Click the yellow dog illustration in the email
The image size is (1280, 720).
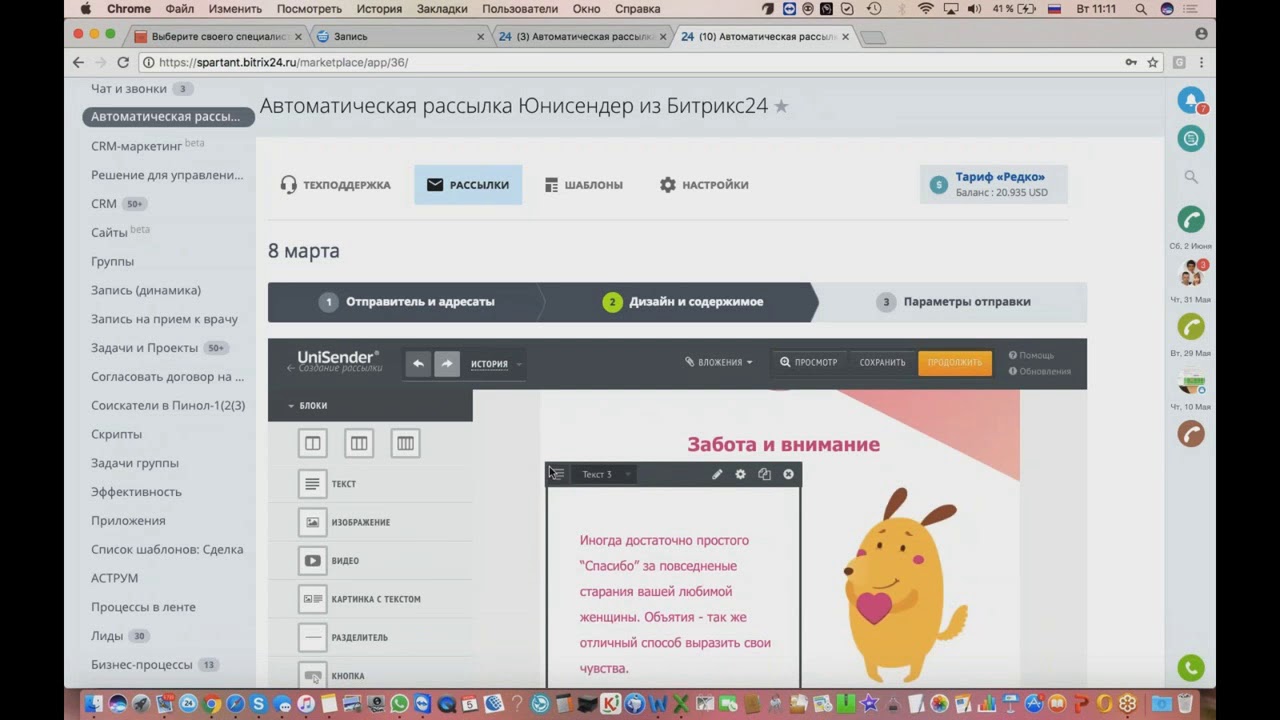point(903,585)
